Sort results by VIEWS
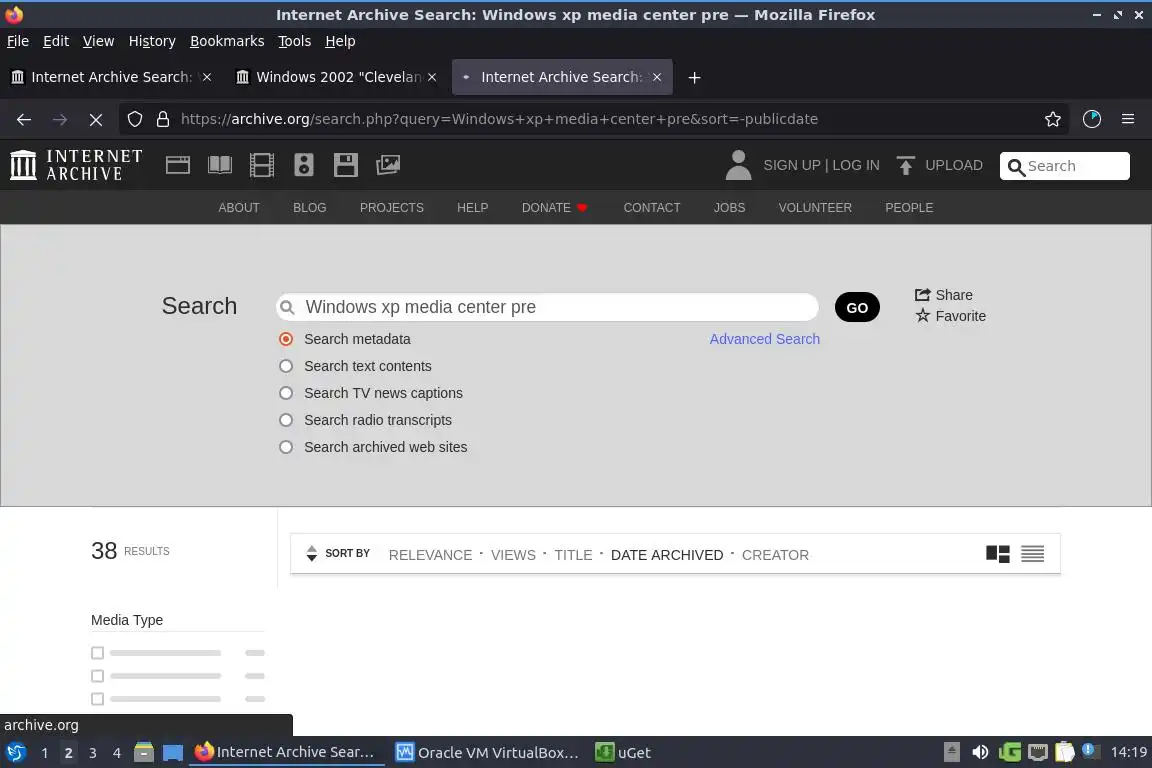This screenshot has width=1152, height=768. pyautogui.click(x=513, y=555)
